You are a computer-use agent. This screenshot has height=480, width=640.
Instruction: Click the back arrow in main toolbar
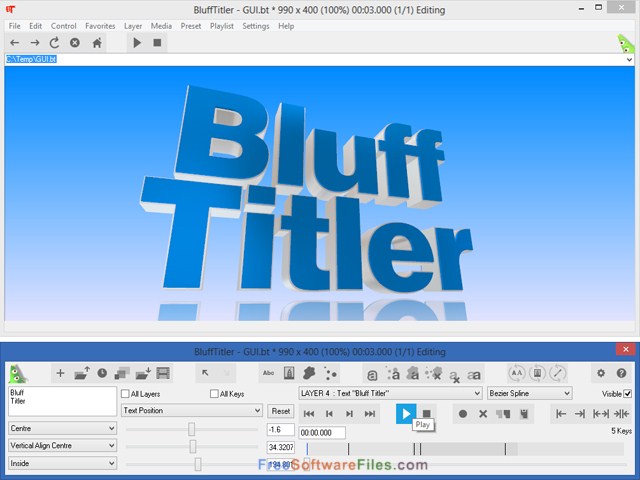(x=15, y=42)
